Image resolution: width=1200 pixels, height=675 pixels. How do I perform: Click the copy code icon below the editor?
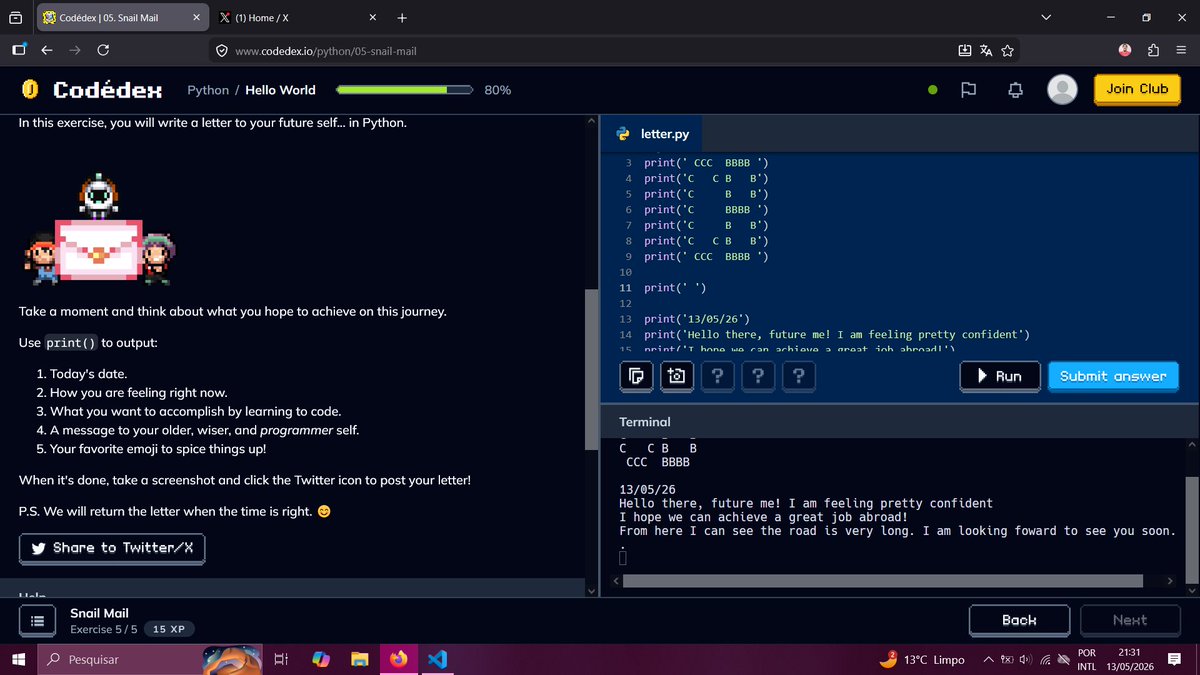pos(636,376)
